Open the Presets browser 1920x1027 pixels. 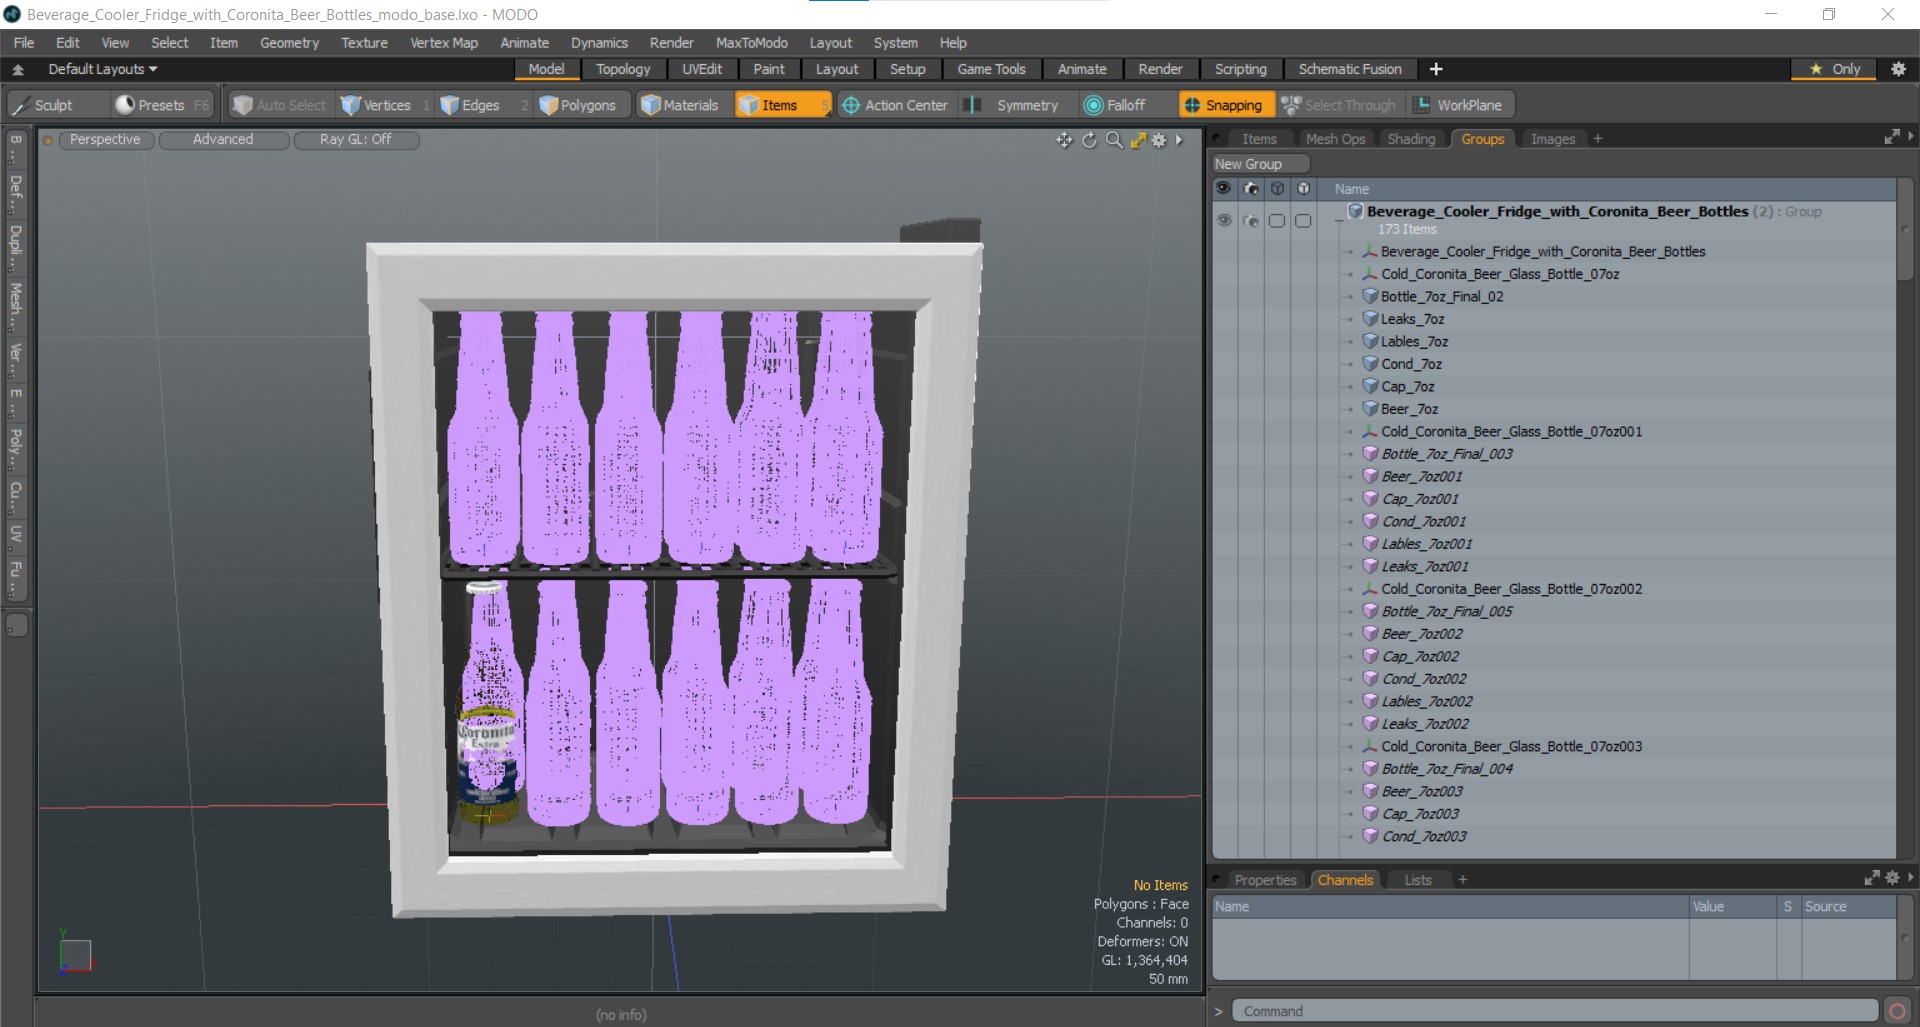coord(161,105)
